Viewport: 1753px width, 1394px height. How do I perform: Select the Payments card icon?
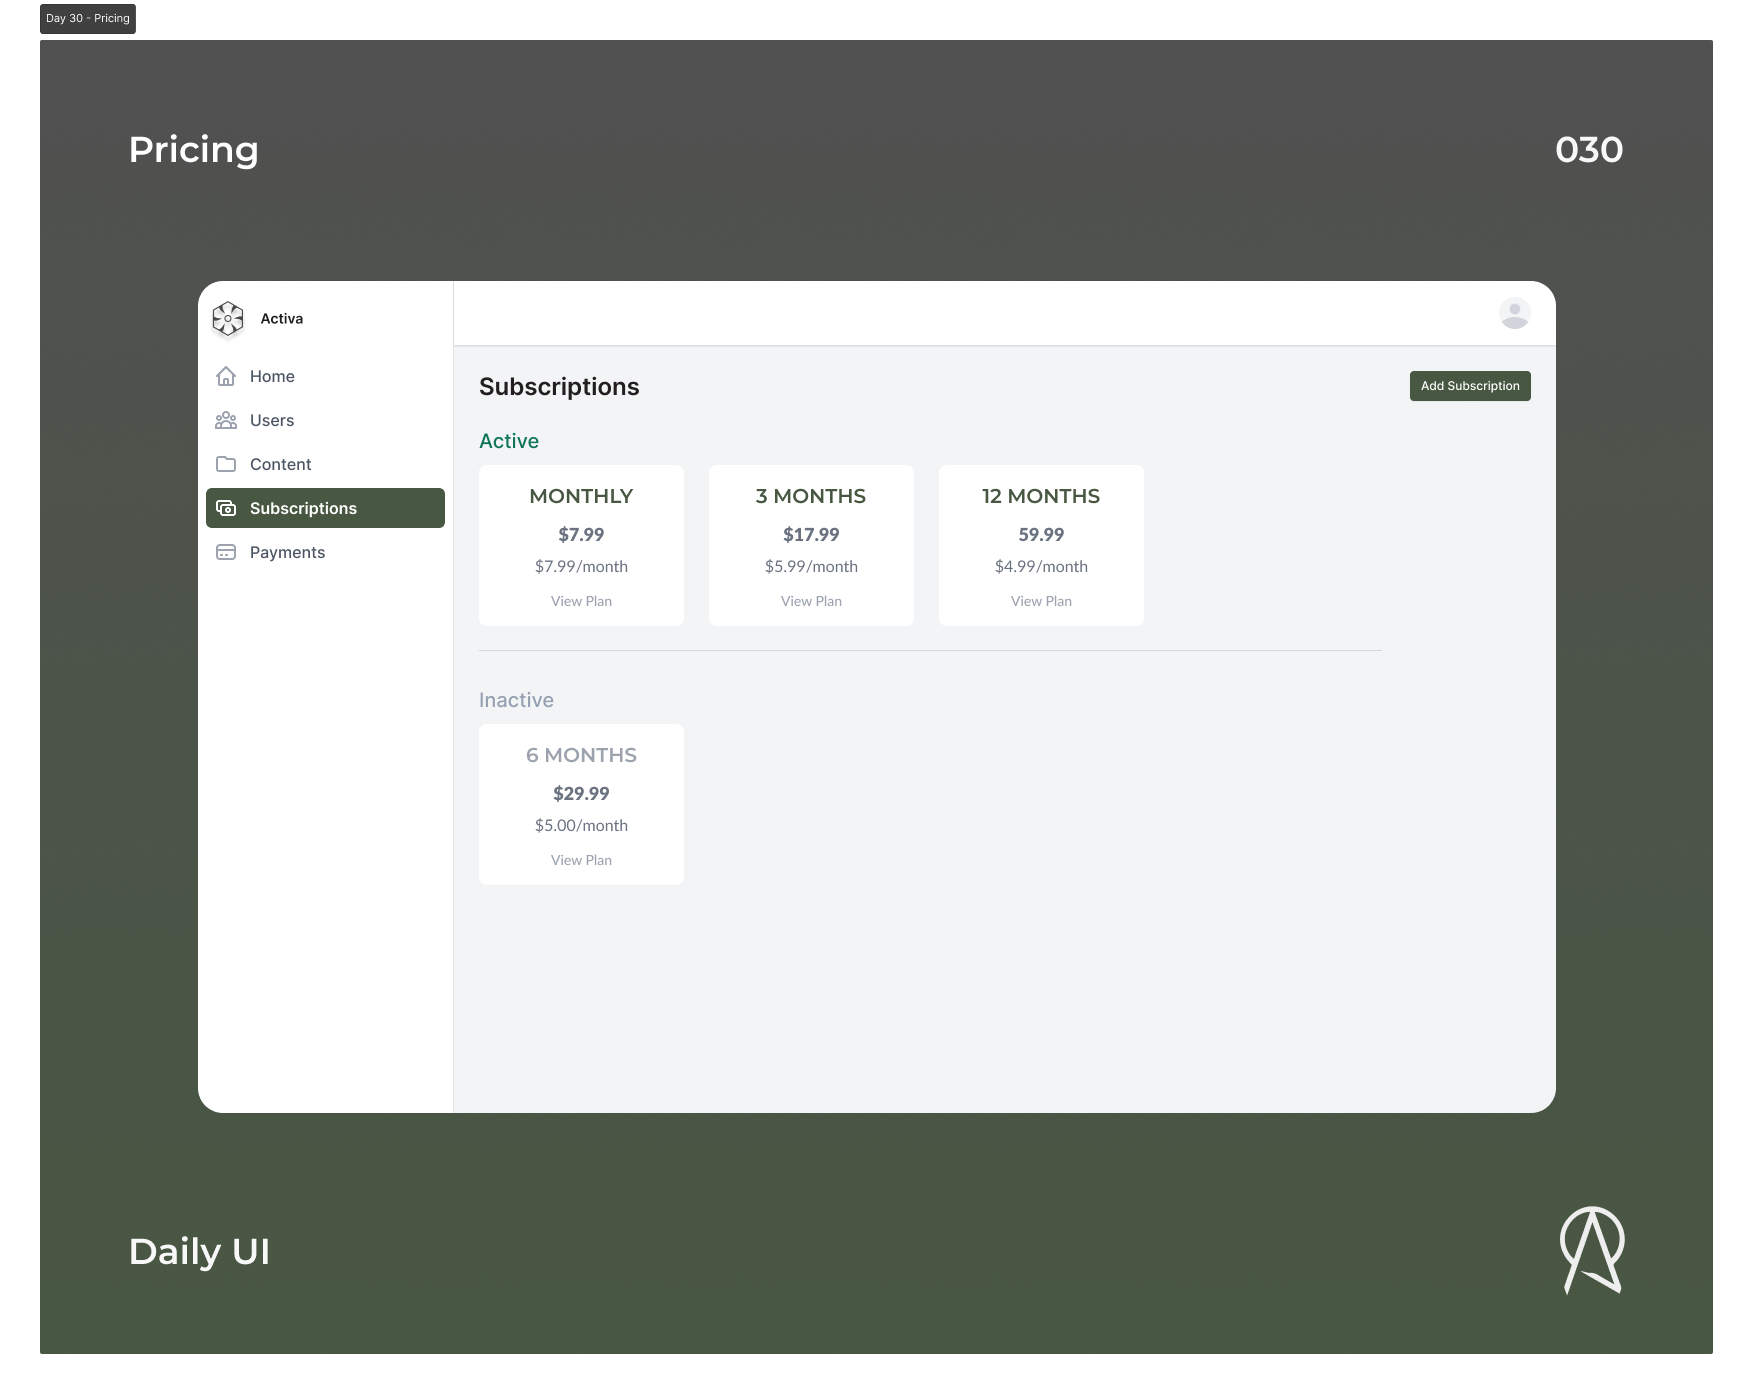tap(227, 552)
